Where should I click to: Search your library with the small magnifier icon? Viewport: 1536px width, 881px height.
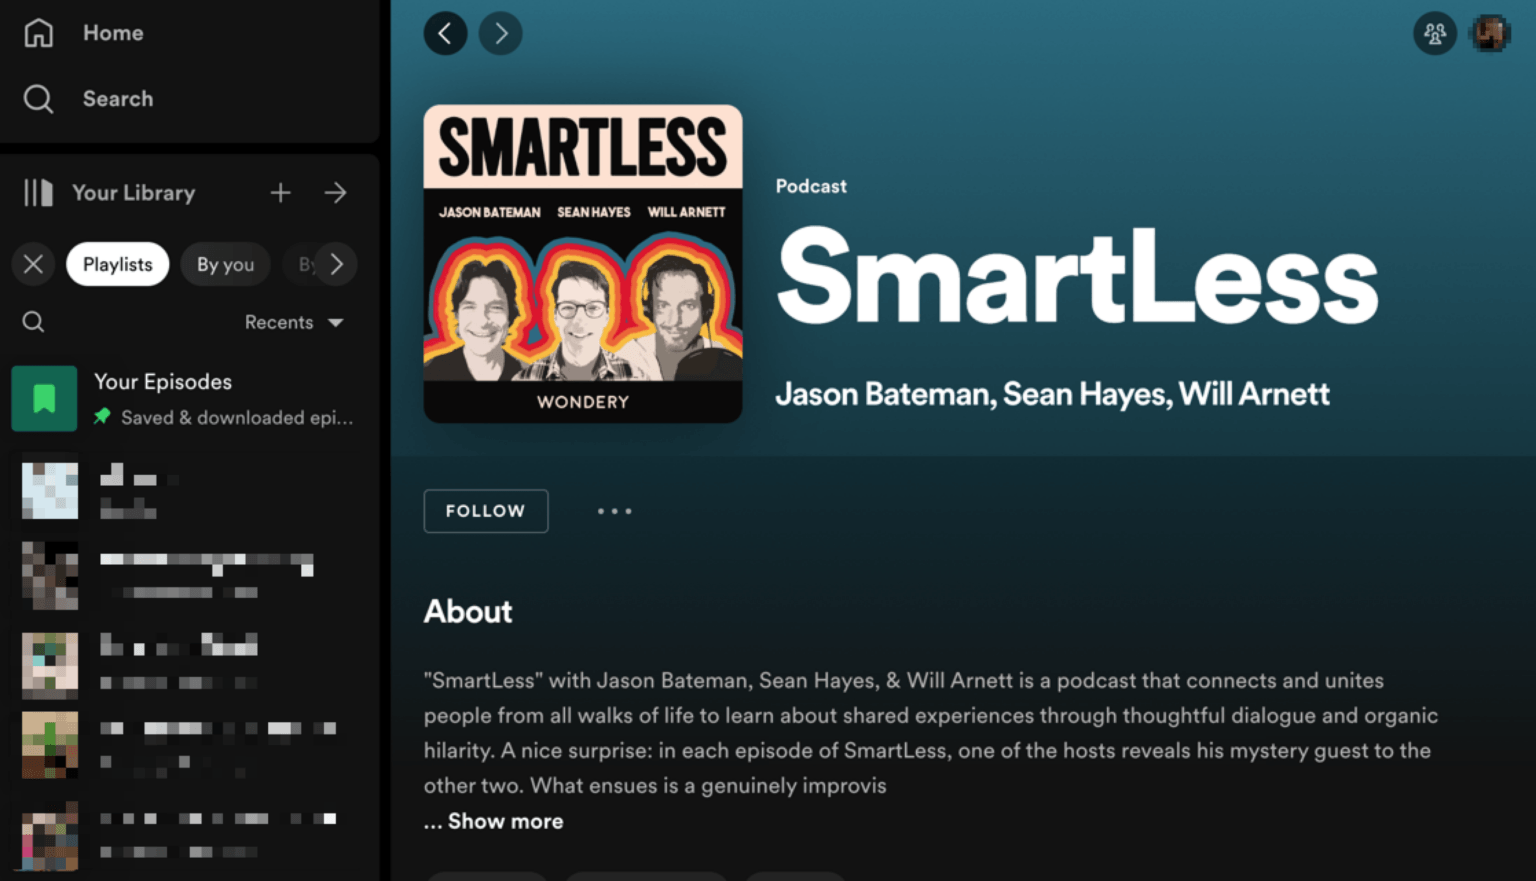33,321
